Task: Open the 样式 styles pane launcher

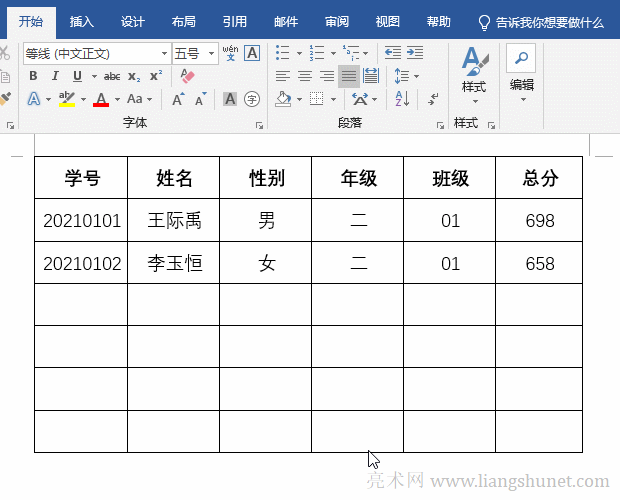Action: click(491, 126)
